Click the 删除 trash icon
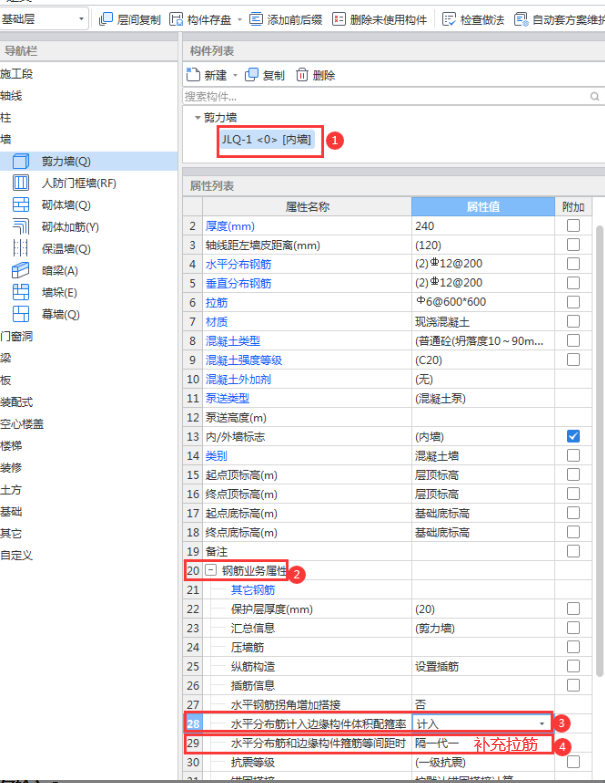This screenshot has height=783, width=605. [x=302, y=75]
